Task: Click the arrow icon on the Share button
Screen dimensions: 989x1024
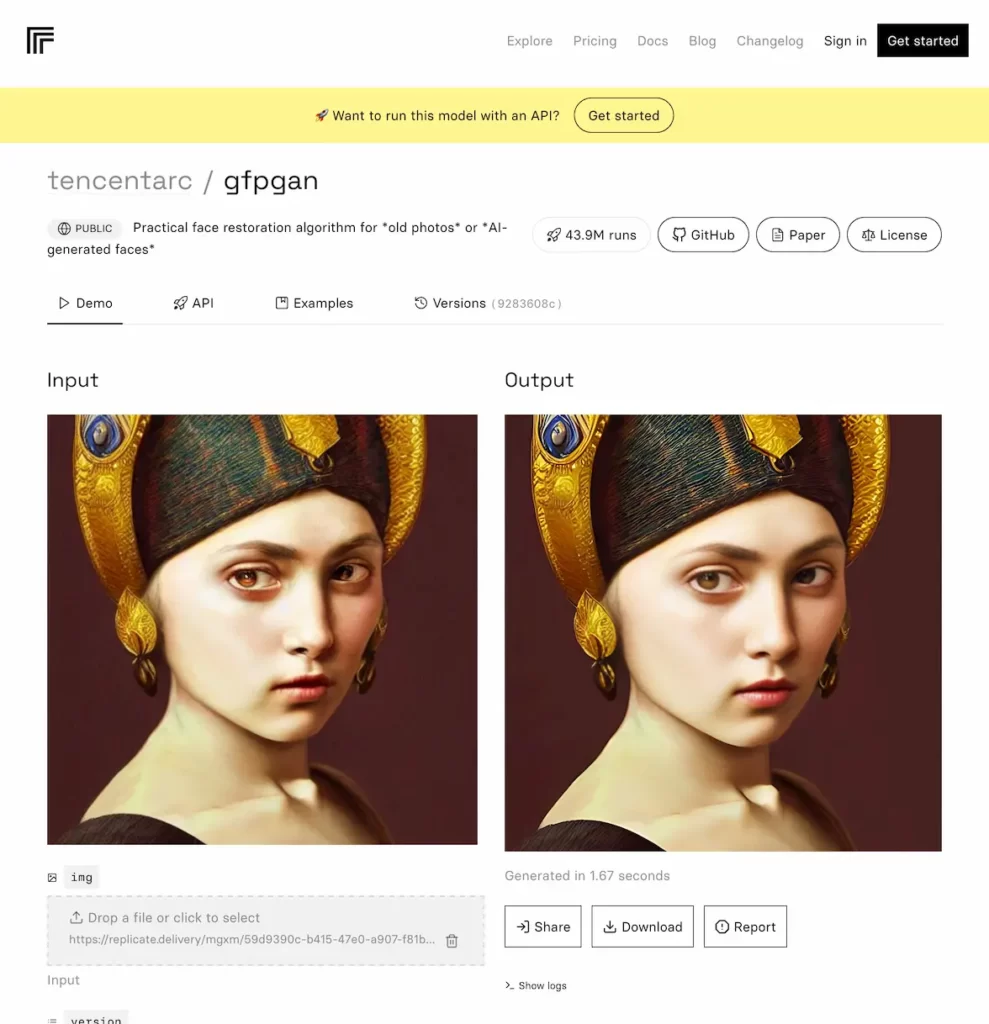Action: pyautogui.click(x=523, y=926)
